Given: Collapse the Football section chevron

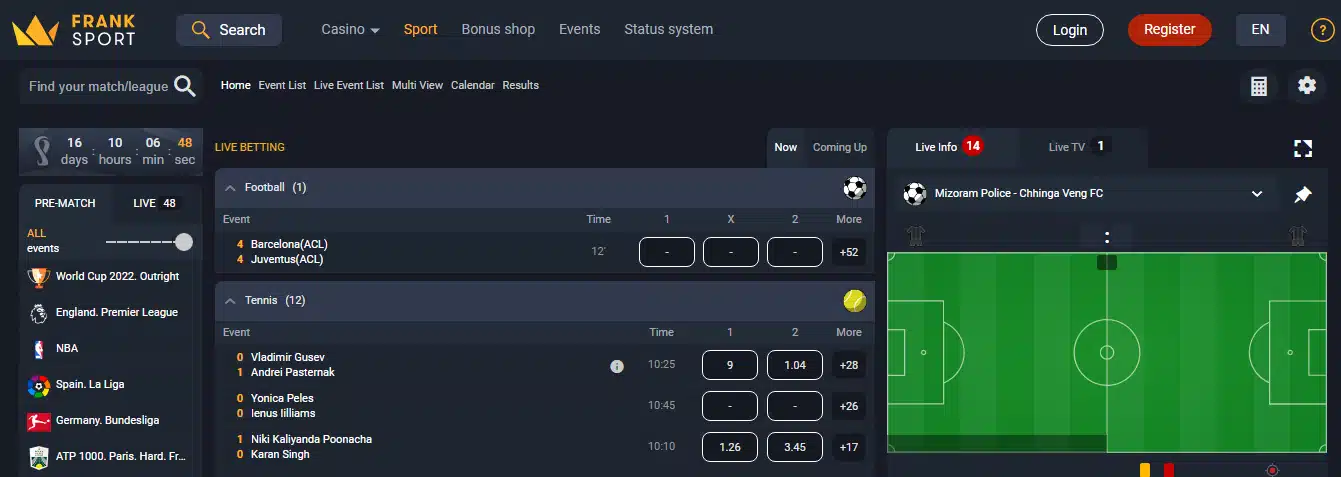Looking at the screenshot, I should (x=230, y=188).
